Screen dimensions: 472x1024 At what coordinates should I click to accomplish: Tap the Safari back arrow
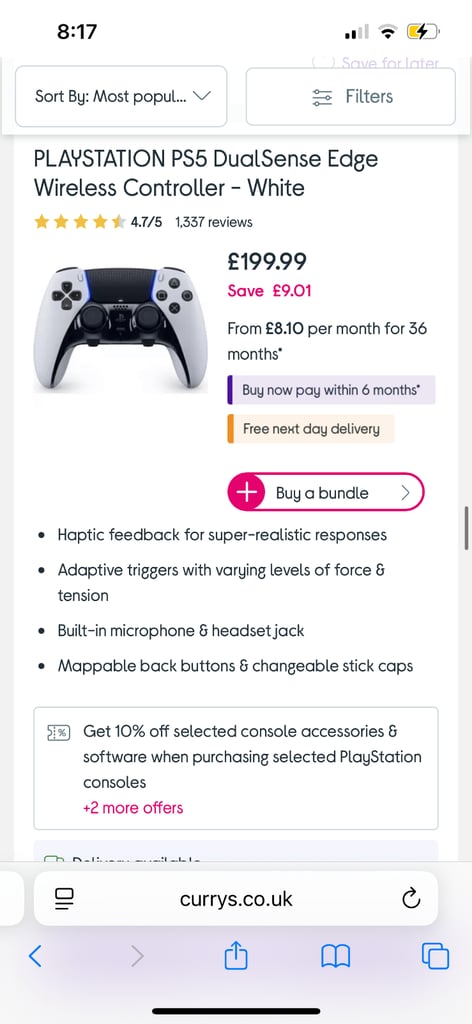(x=35, y=956)
